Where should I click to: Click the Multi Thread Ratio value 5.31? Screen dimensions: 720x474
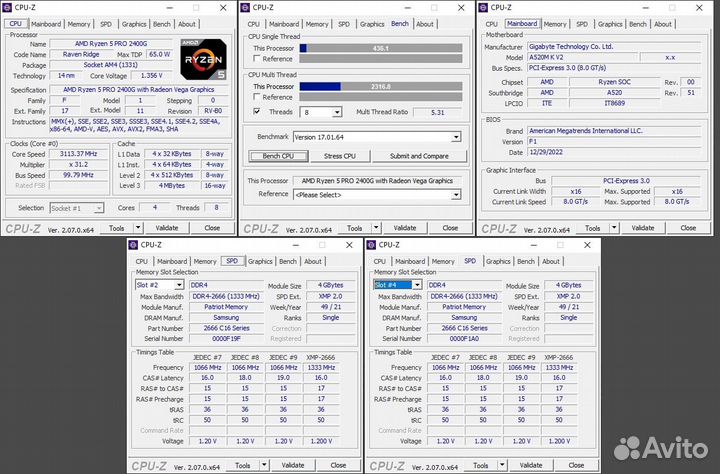[438, 112]
